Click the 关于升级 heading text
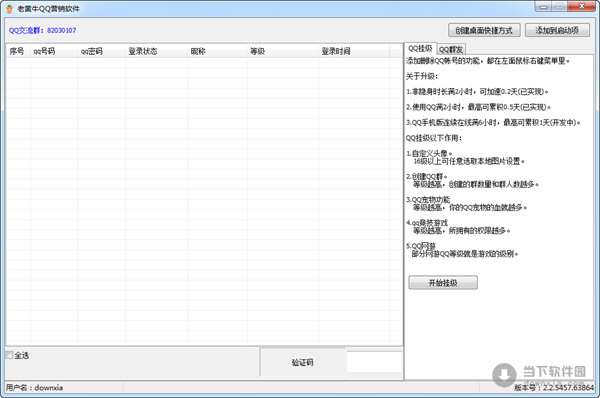This screenshot has height=398, width=600. [x=422, y=76]
